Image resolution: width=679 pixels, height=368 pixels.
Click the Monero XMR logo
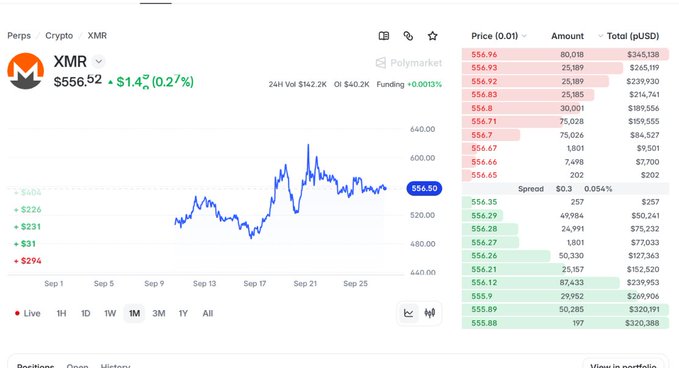tap(26, 71)
